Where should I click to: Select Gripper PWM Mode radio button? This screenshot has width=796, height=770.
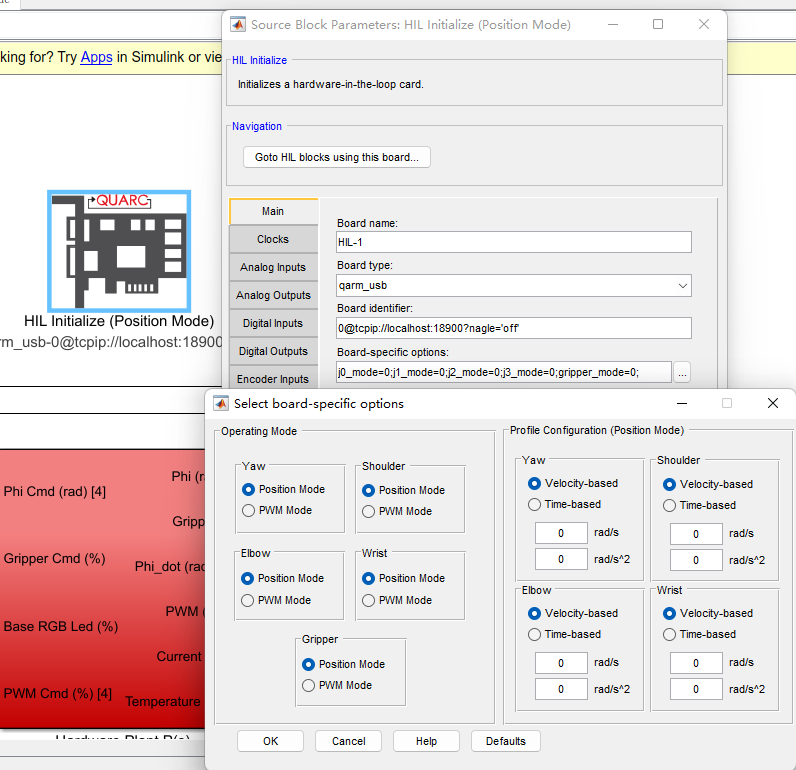point(308,686)
